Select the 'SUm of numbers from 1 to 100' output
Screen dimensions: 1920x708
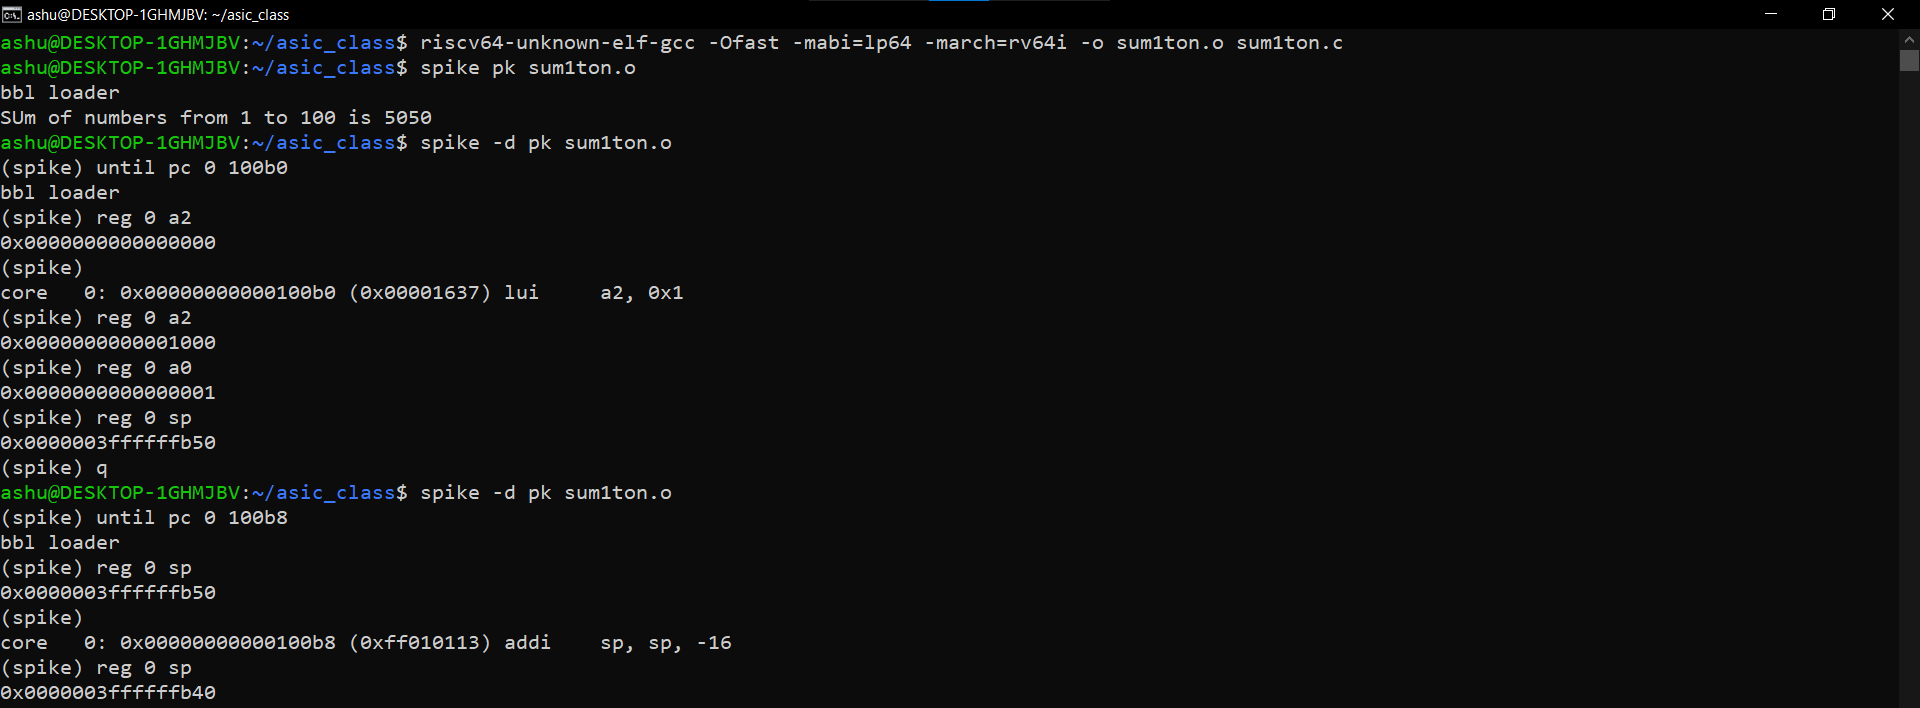(x=215, y=117)
